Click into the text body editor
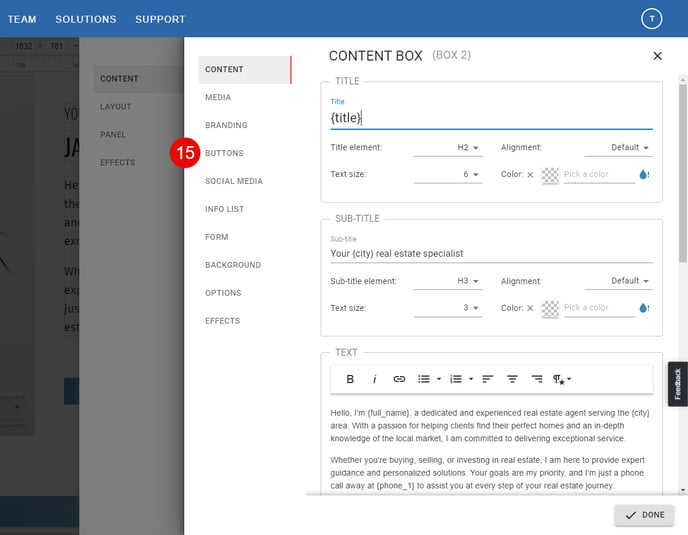 pyautogui.click(x=491, y=449)
